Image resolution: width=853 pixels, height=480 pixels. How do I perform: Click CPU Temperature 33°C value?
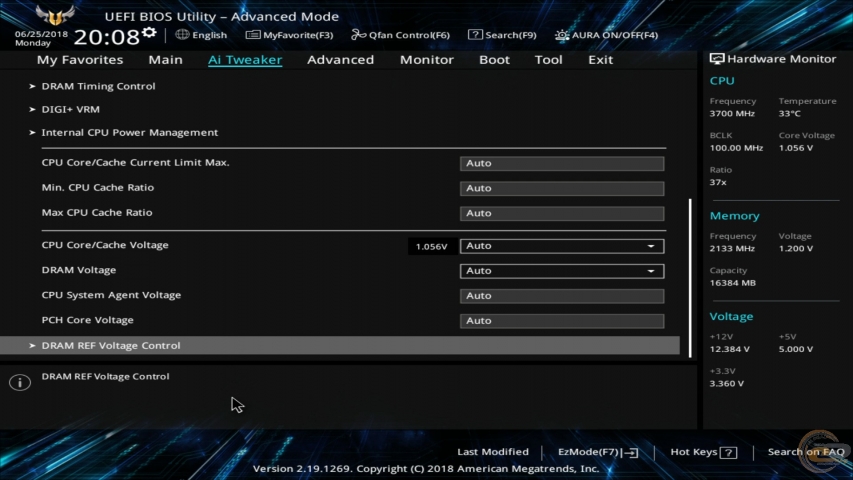(789, 114)
